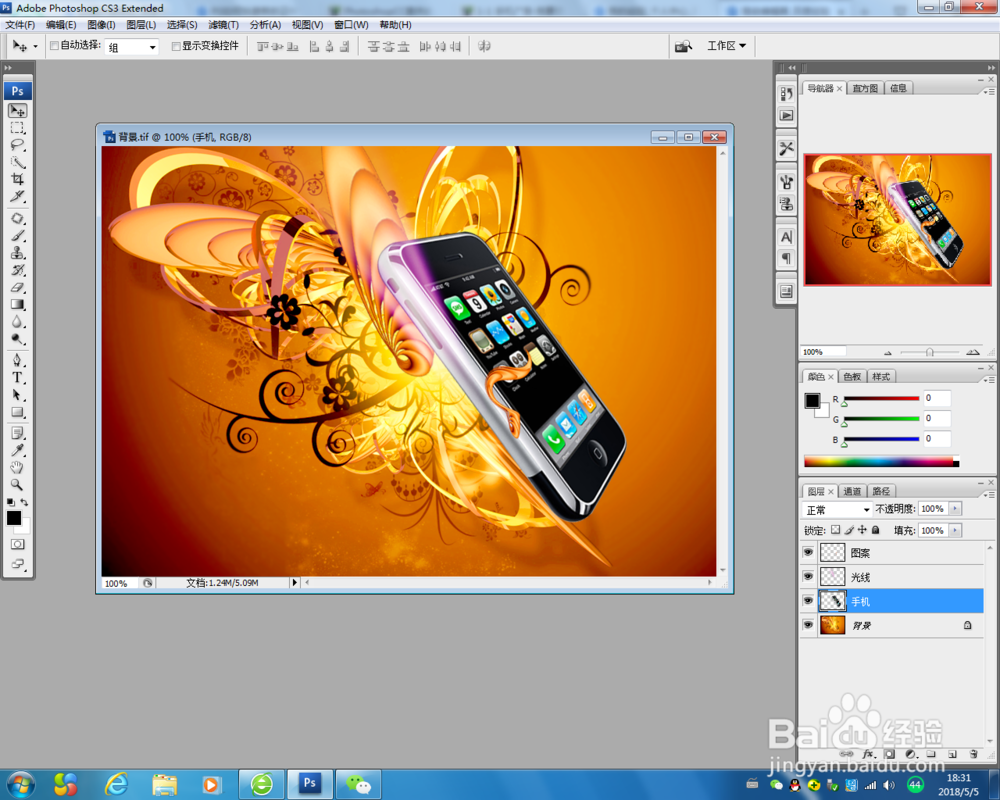Viewport: 1000px width, 800px height.
Task: Create a new layer icon
Action: point(952,754)
